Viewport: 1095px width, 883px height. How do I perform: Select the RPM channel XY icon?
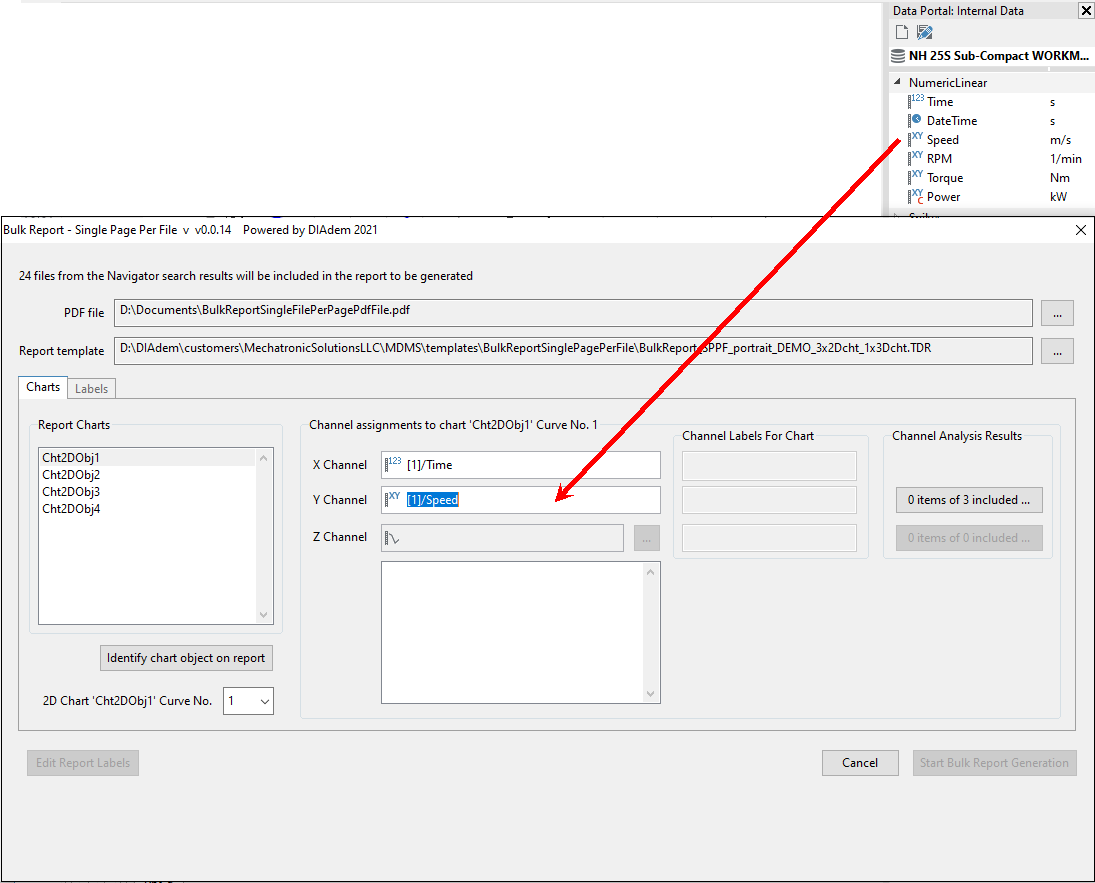pyautogui.click(x=916, y=158)
